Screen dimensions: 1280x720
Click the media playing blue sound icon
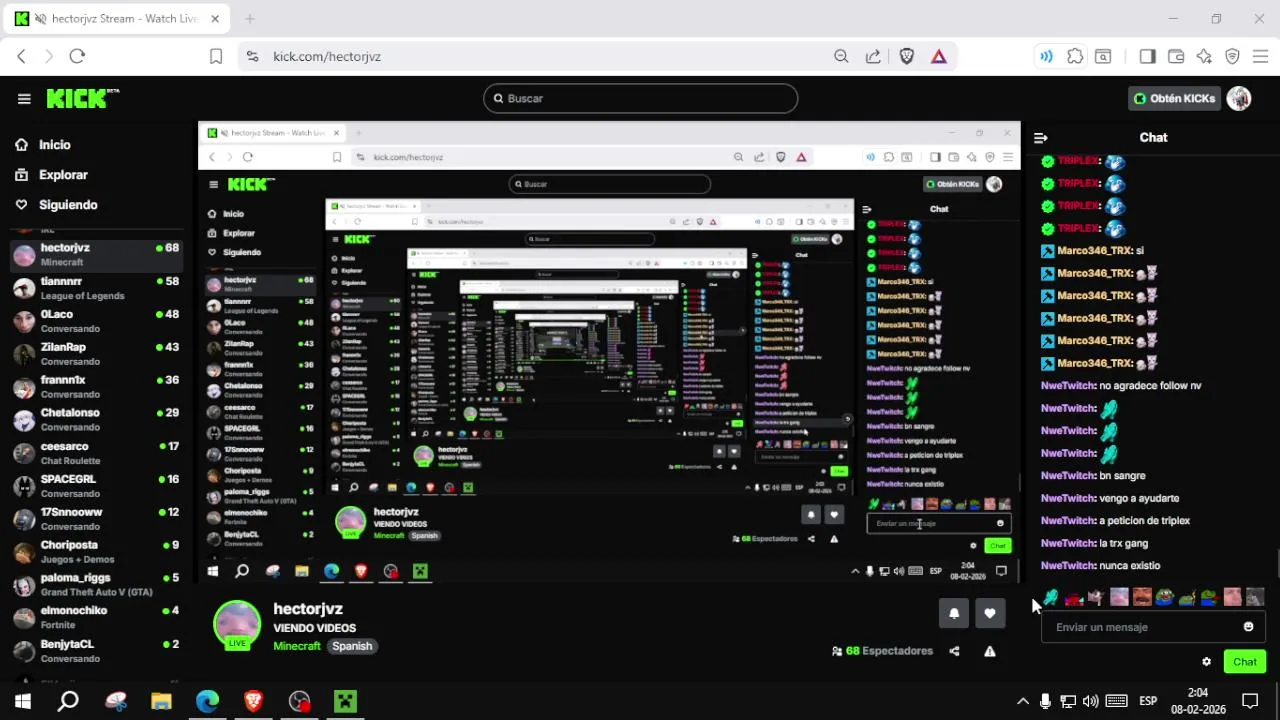(x=1046, y=57)
